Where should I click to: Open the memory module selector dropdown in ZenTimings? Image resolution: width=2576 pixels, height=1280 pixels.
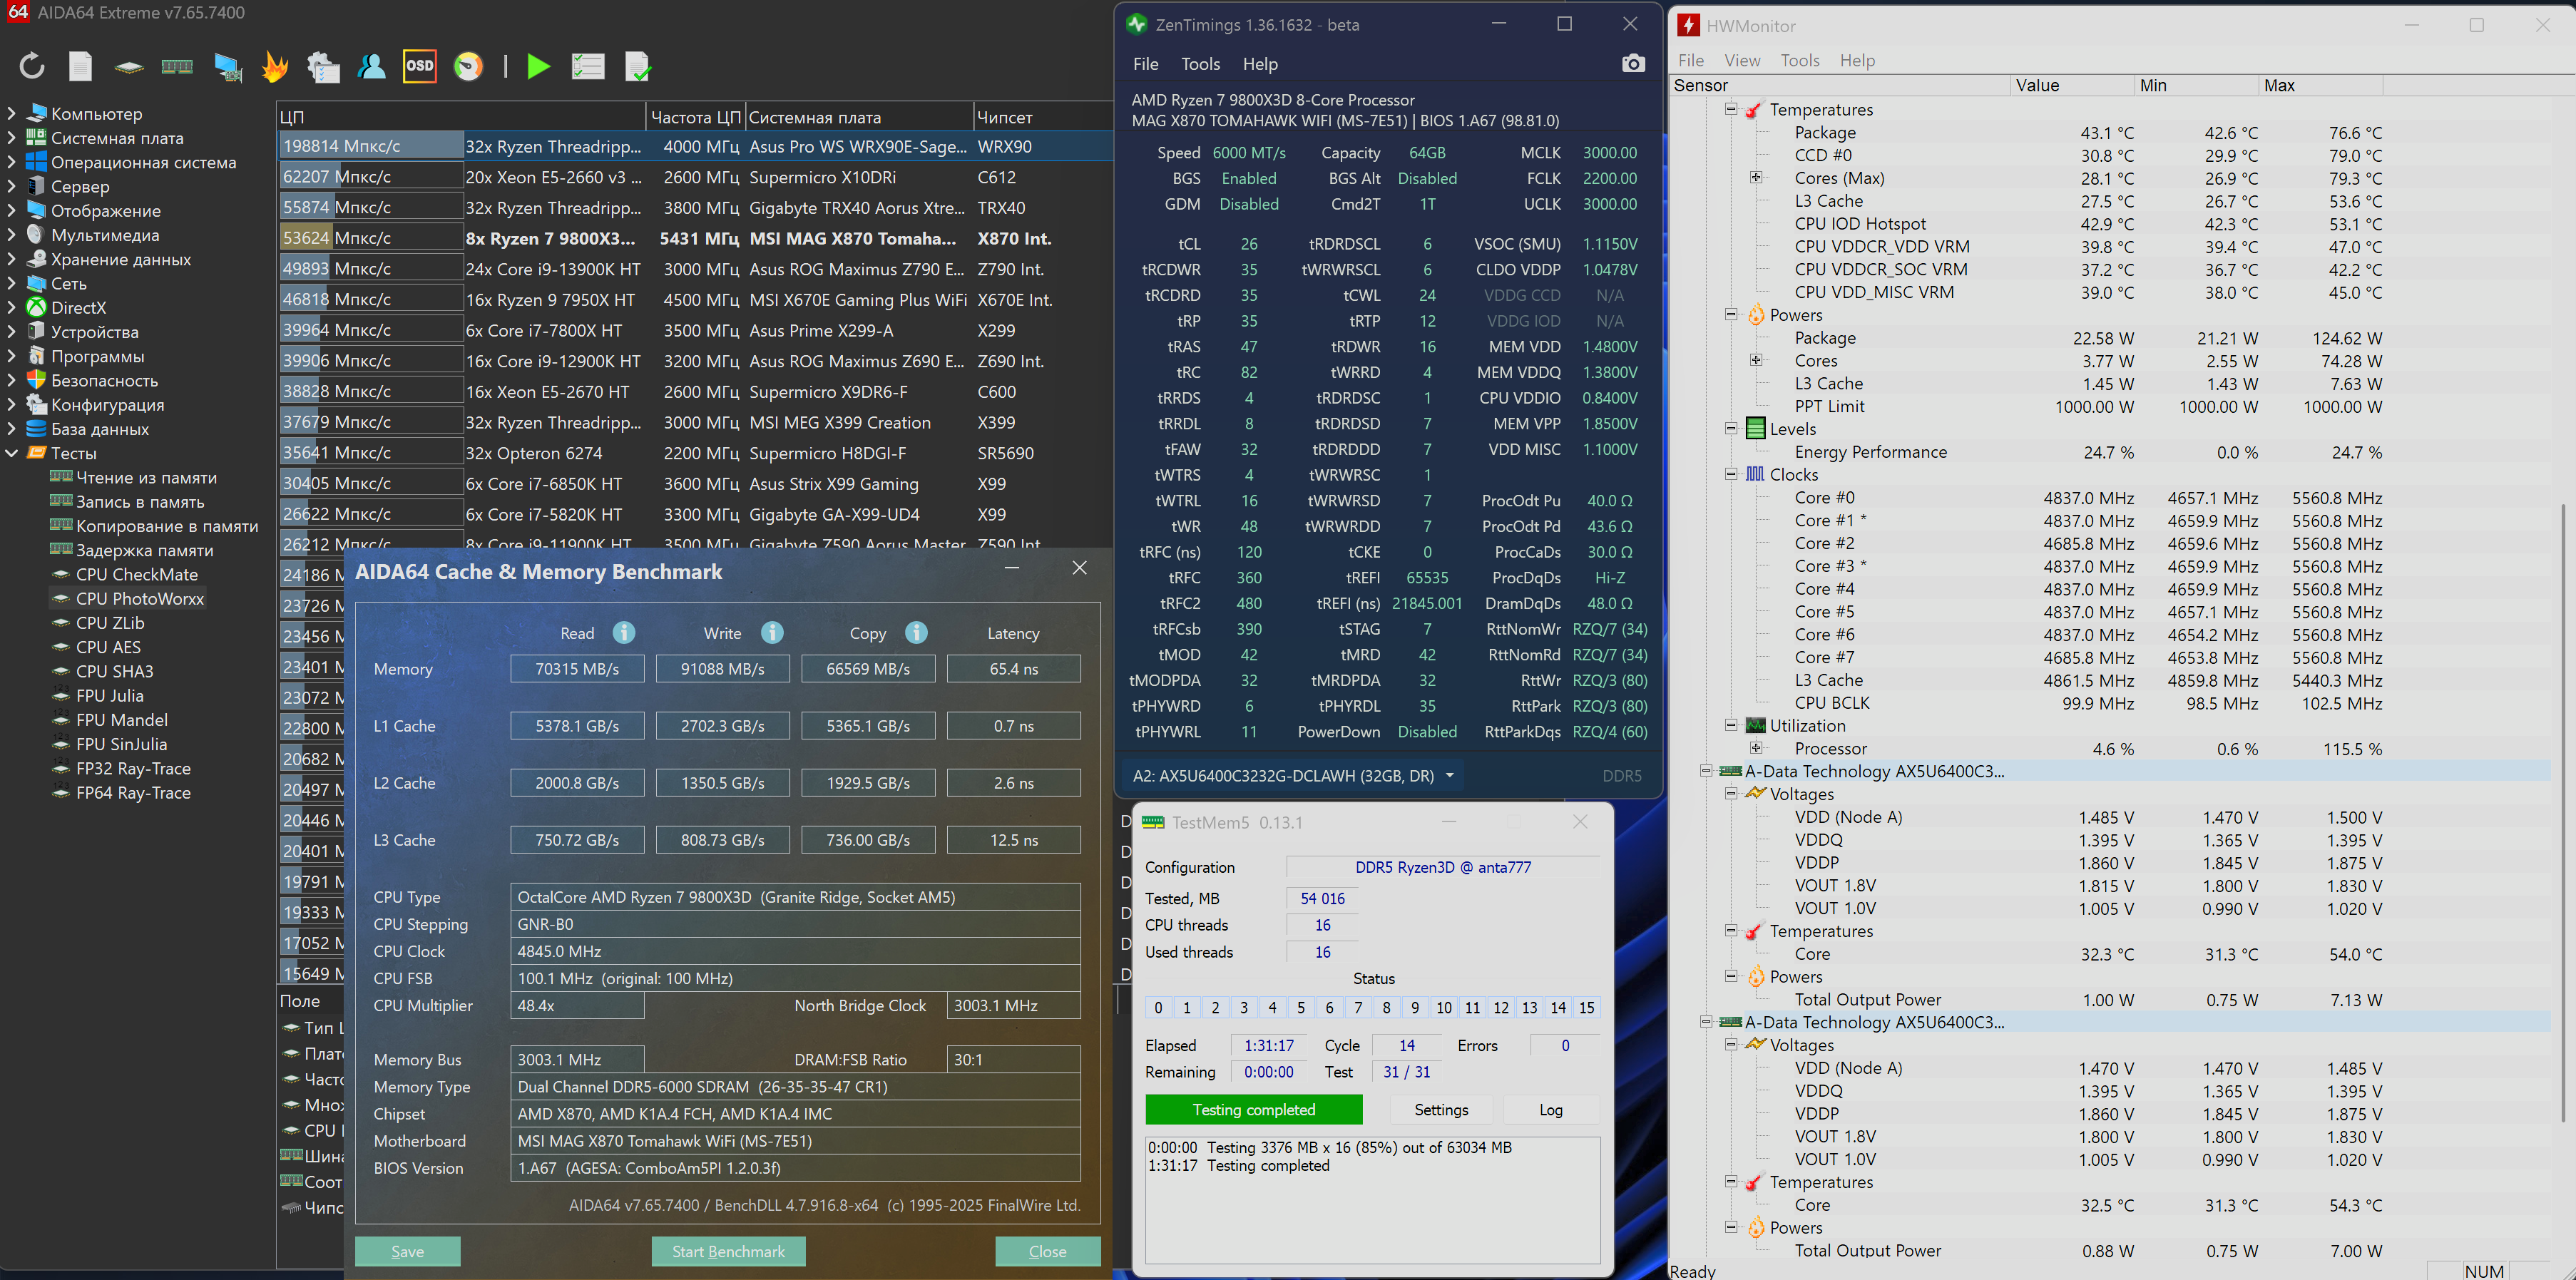tap(1449, 776)
